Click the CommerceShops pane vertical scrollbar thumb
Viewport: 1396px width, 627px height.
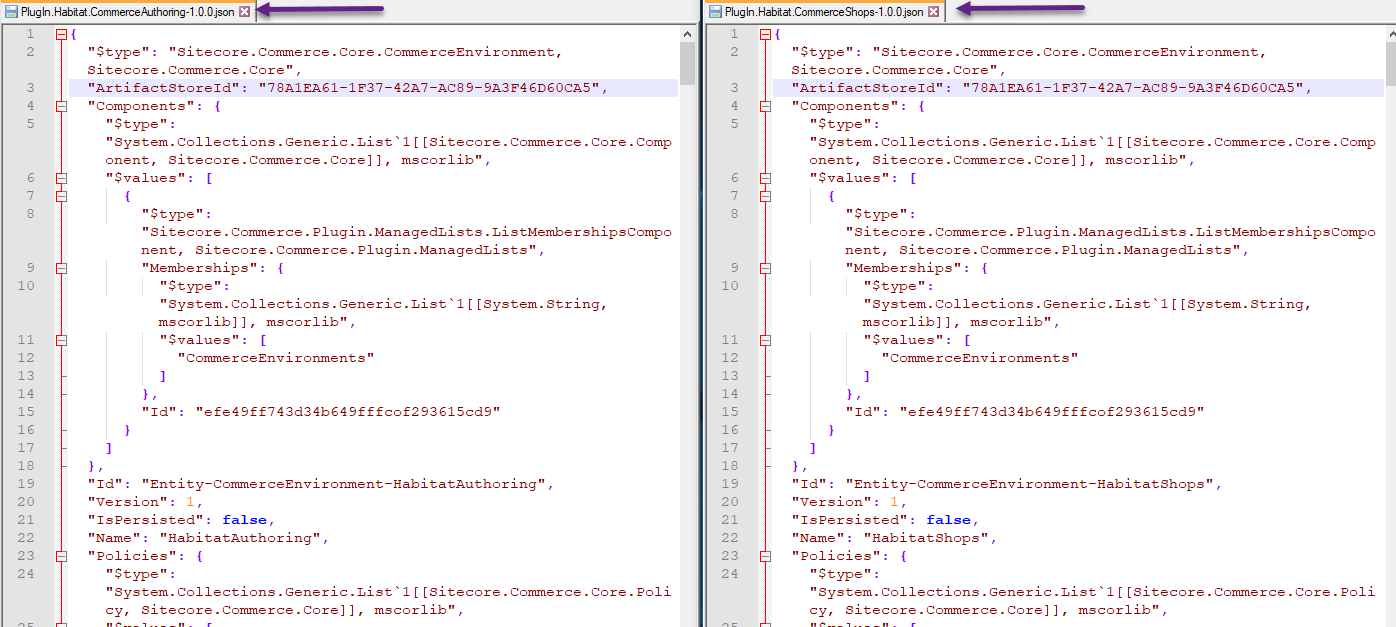point(1390,63)
